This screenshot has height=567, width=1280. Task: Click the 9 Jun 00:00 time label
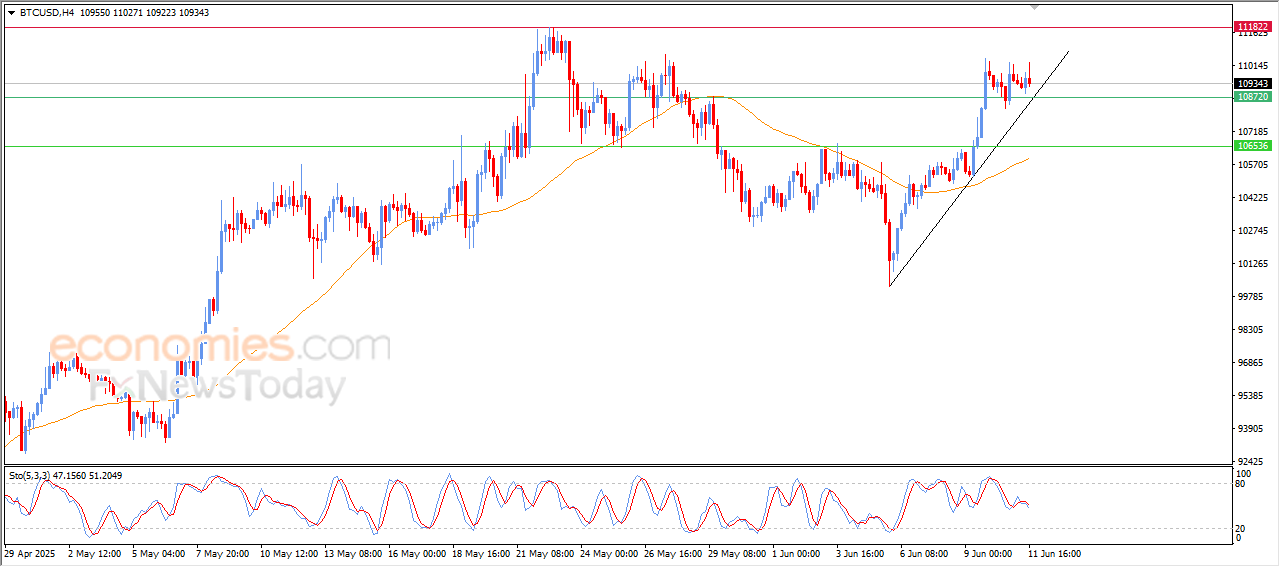(990, 553)
